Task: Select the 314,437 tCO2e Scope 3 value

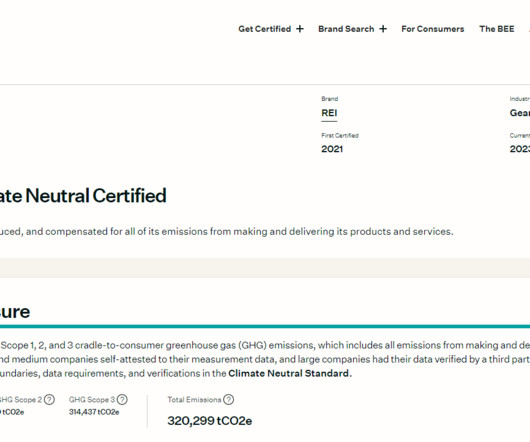Action: [x=94, y=412]
